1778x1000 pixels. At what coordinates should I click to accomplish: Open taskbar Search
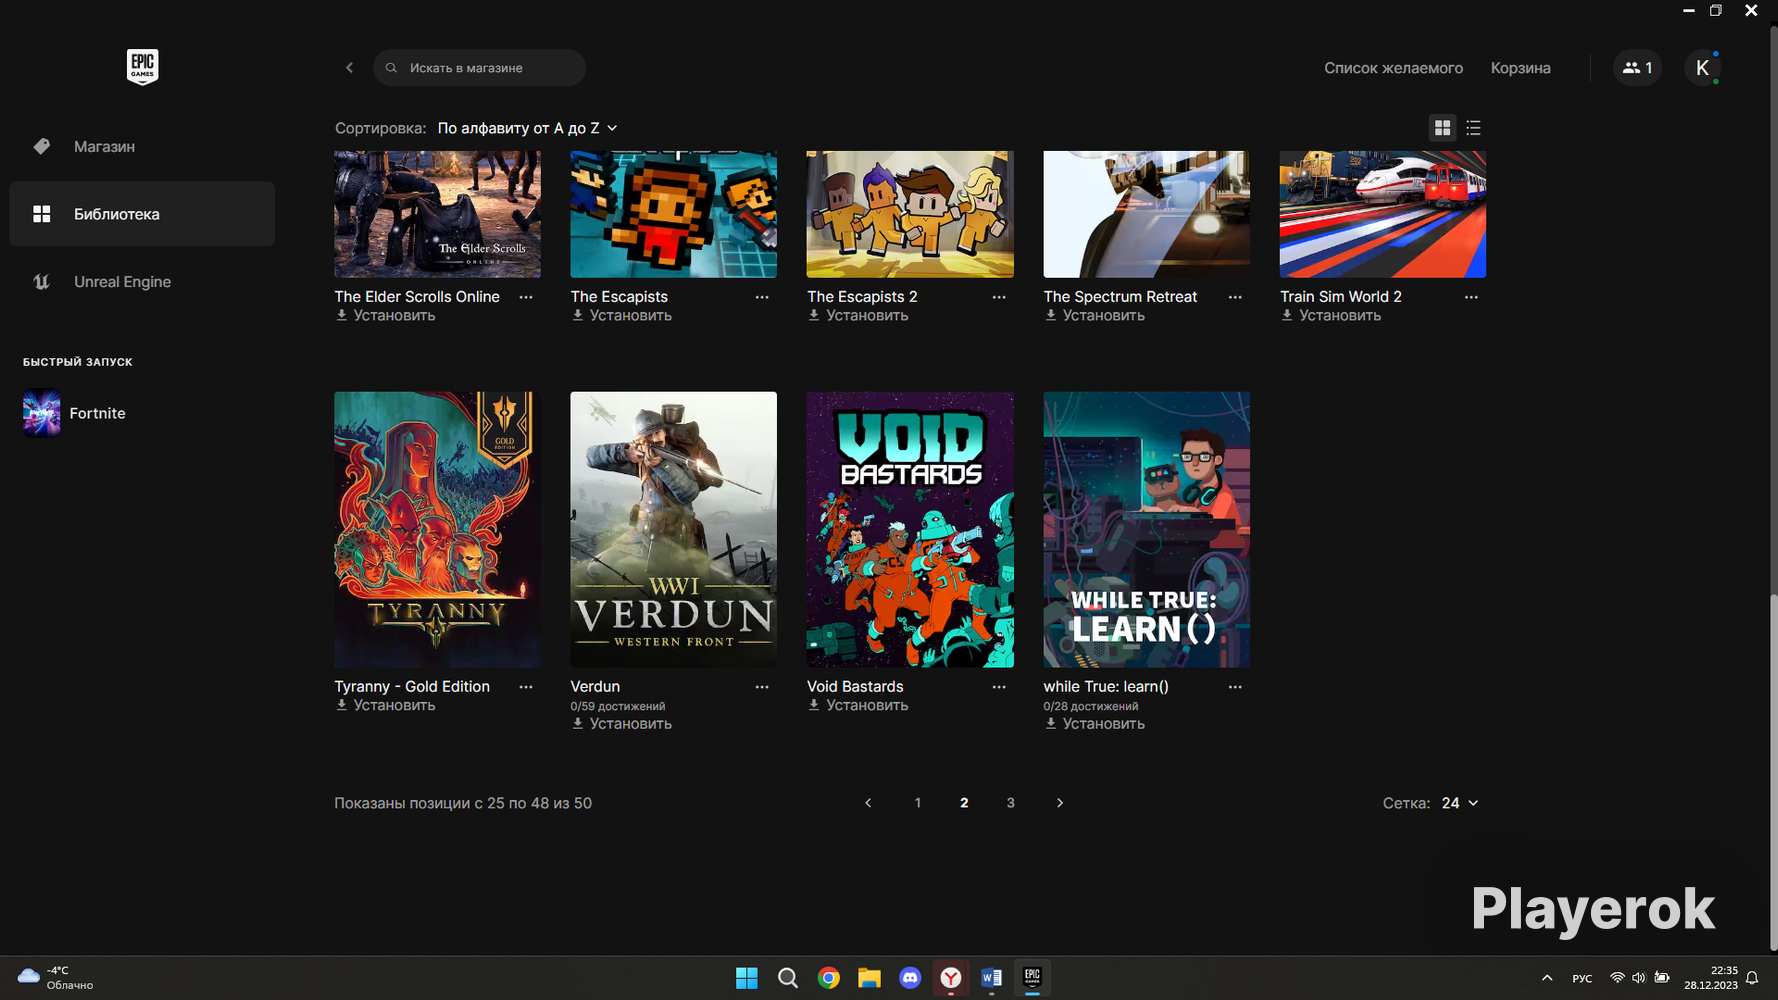[788, 978]
